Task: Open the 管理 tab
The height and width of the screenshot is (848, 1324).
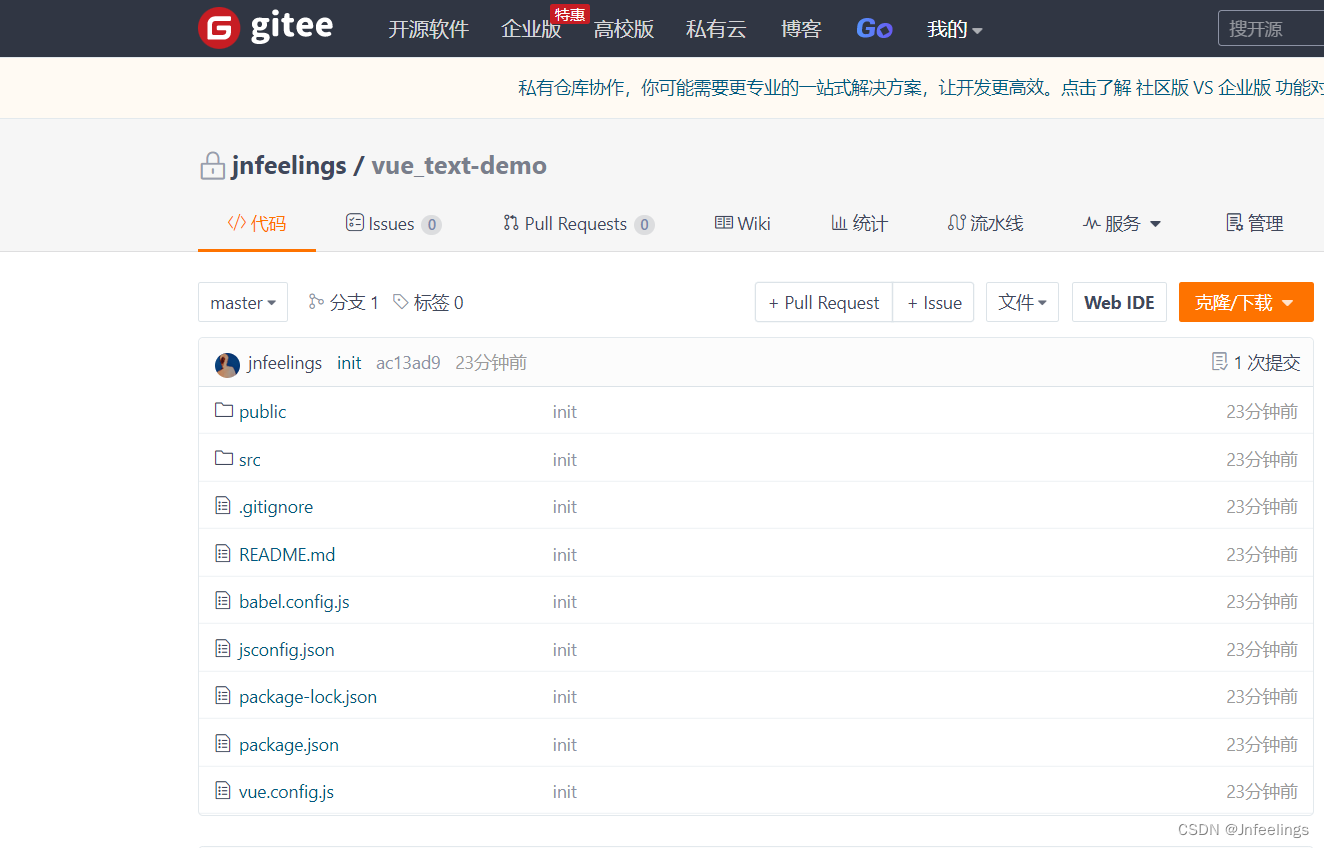Action: [x=1254, y=223]
